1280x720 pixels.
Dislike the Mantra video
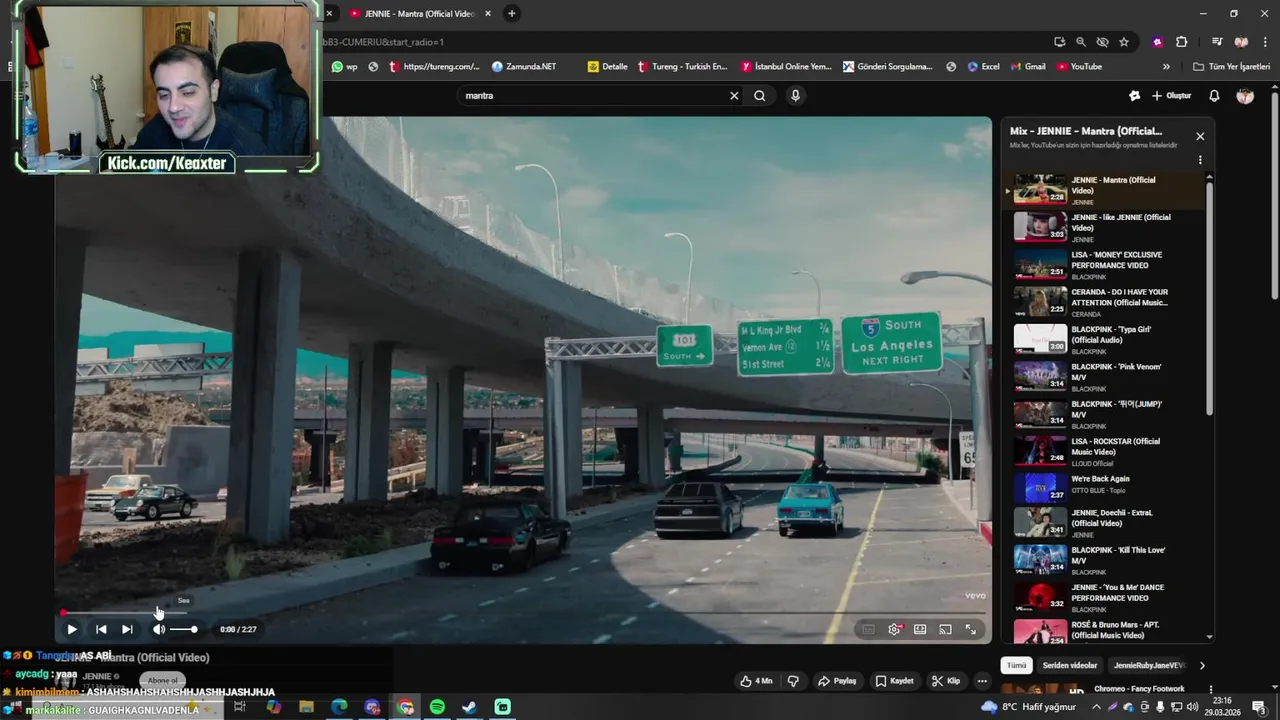tap(793, 681)
